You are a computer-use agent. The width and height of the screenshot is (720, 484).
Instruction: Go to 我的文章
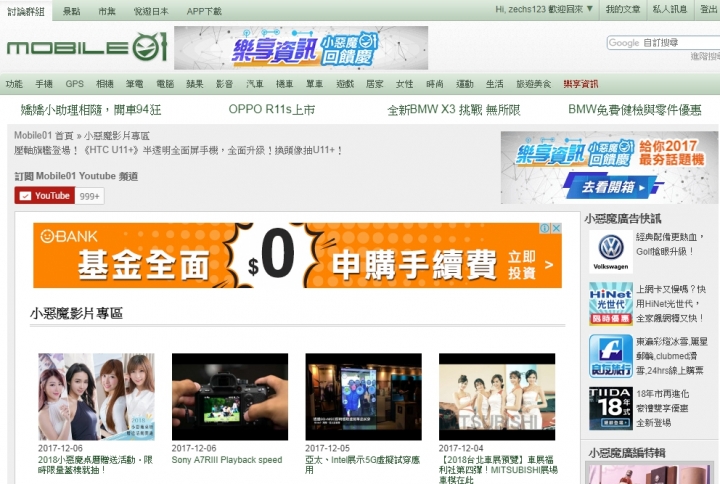(623, 9)
